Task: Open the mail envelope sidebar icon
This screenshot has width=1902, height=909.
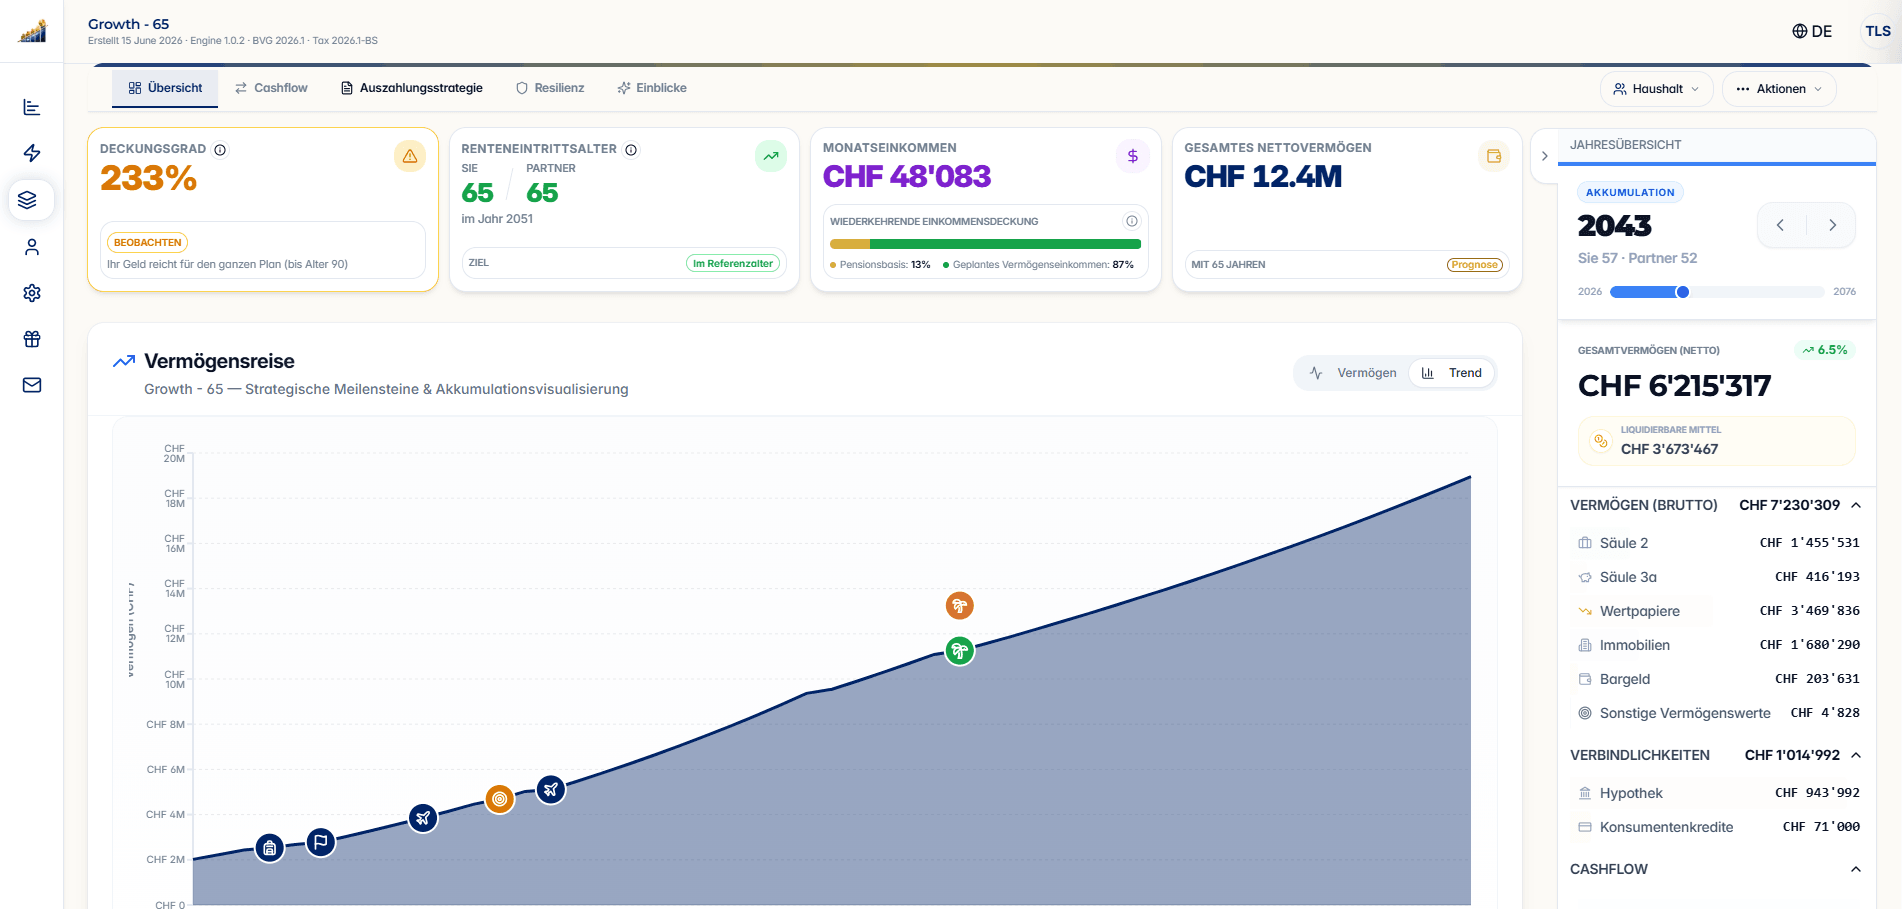Action: coord(32,385)
